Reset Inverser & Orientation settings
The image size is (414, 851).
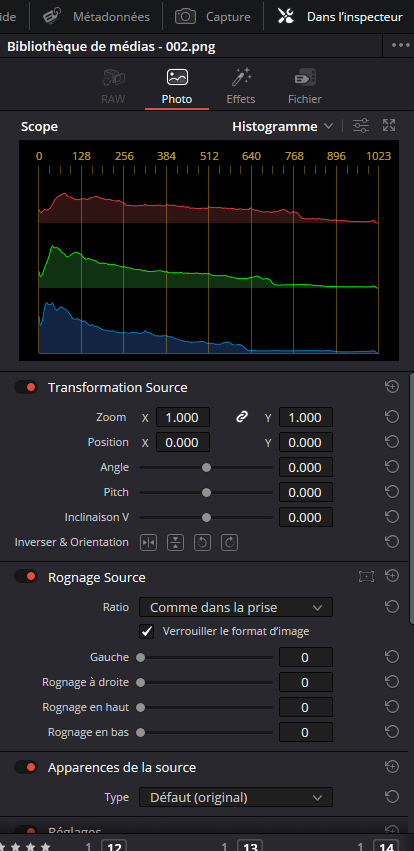pos(392,541)
